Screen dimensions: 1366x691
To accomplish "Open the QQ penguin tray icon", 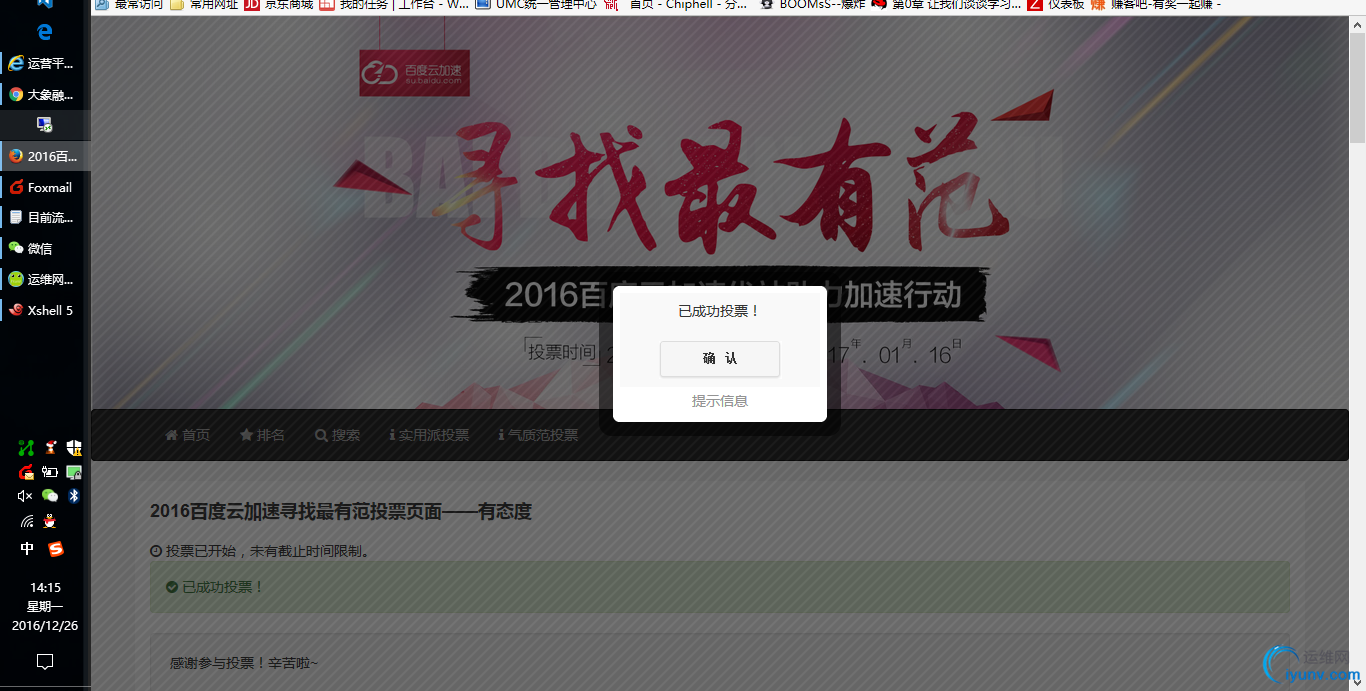I will pyautogui.click(x=50, y=521).
